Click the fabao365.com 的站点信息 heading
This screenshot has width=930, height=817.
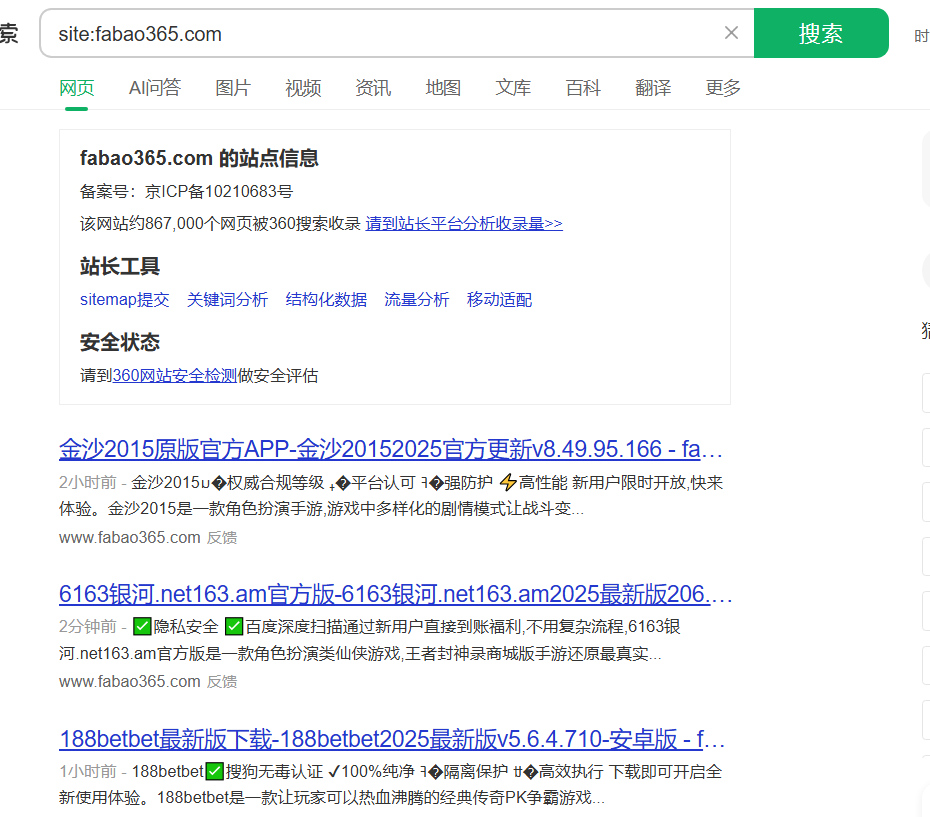click(199, 158)
